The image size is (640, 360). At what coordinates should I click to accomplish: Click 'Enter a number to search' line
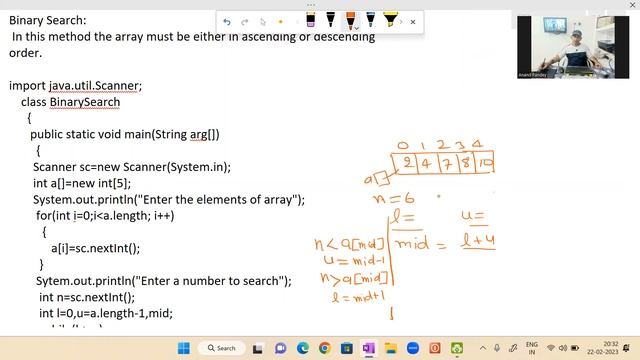(x=164, y=281)
